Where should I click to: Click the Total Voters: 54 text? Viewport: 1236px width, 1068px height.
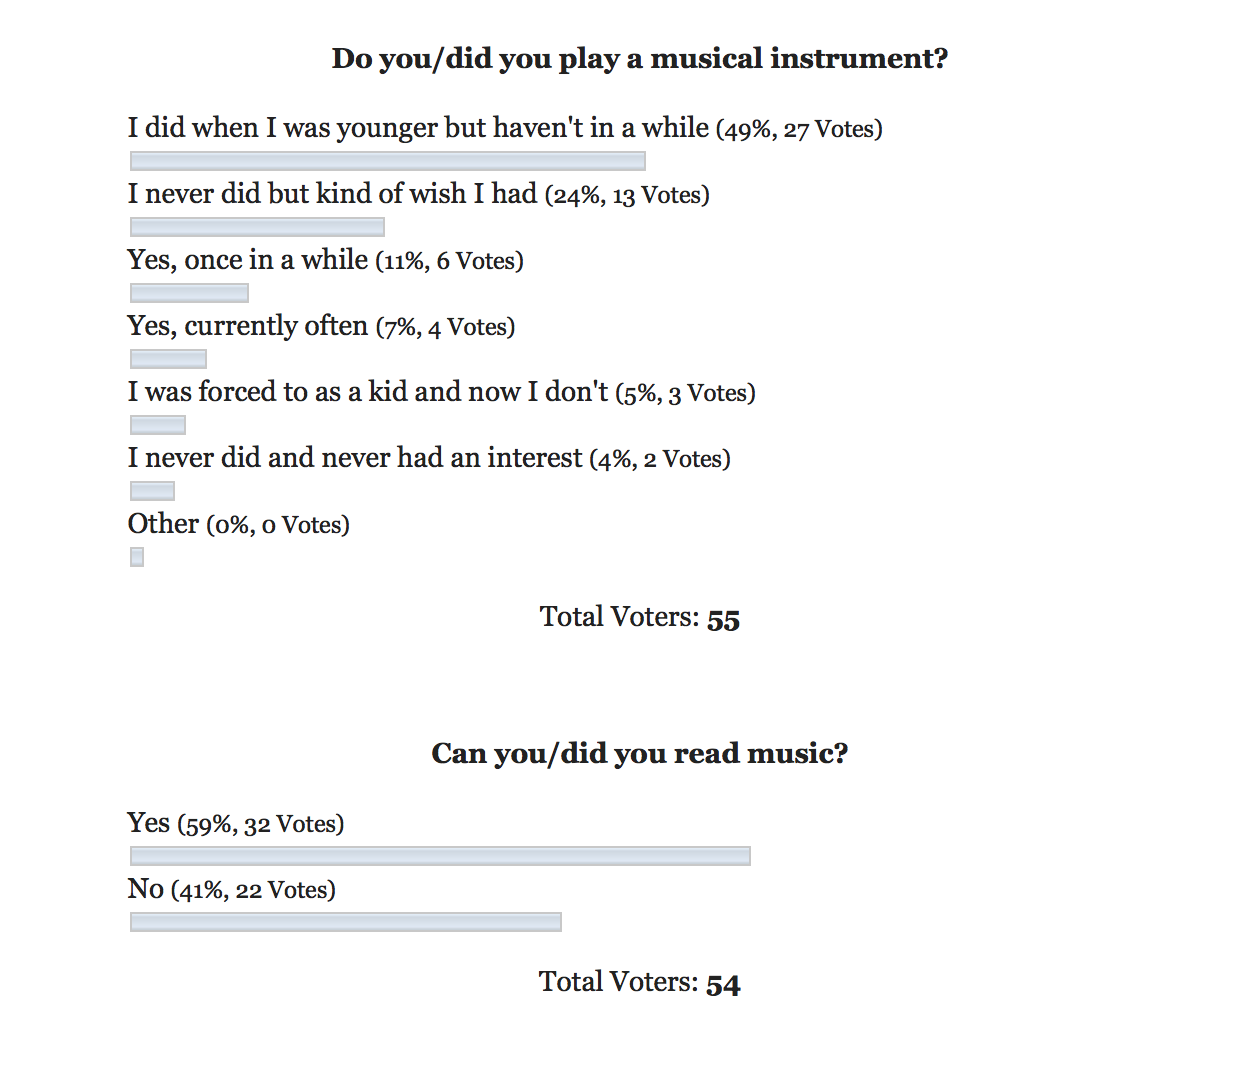pyautogui.click(x=640, y=983)
